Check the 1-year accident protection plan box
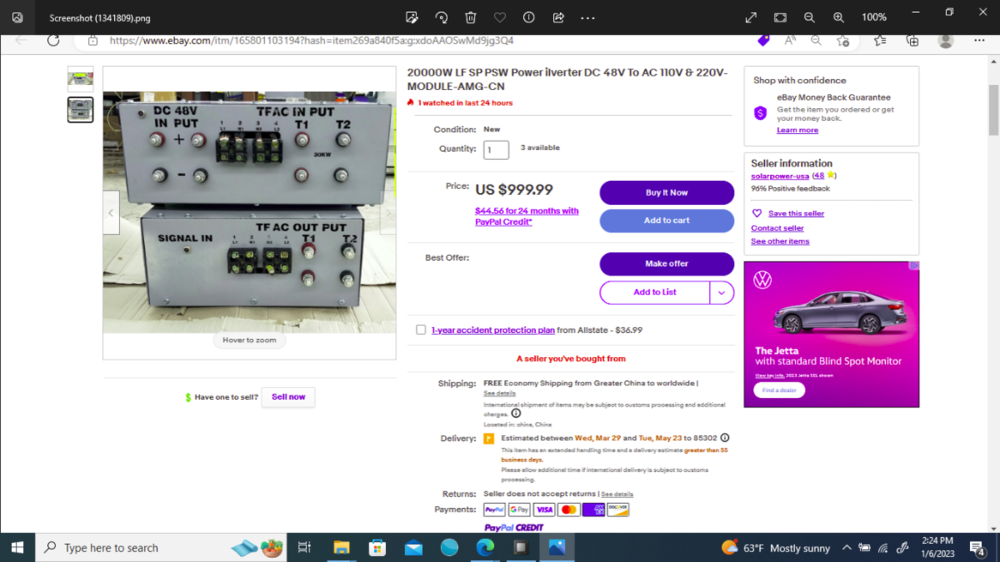The height and width of the screenshot is (562, 1000). point(421,330)
